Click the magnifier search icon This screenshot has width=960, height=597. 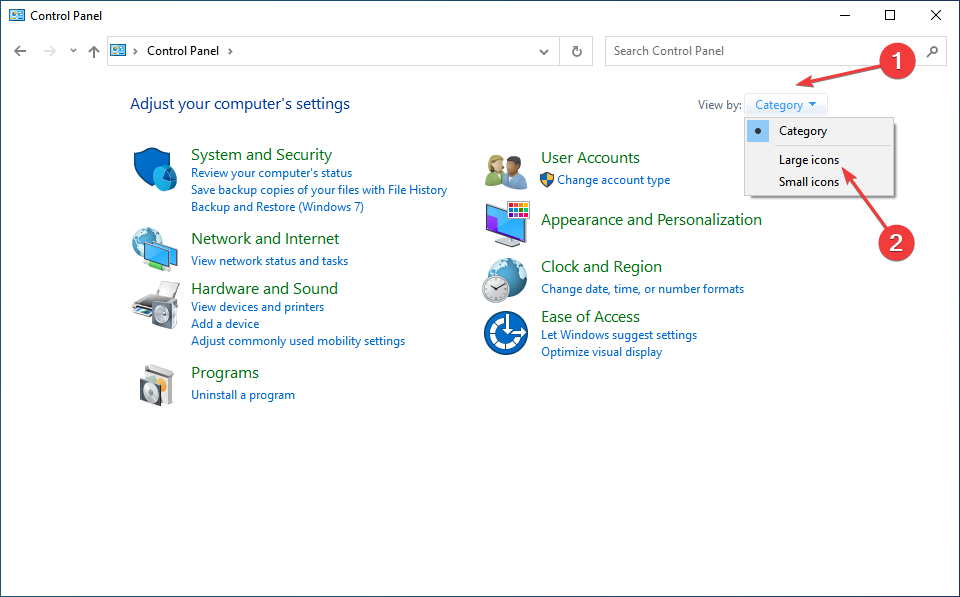[932, 51]
